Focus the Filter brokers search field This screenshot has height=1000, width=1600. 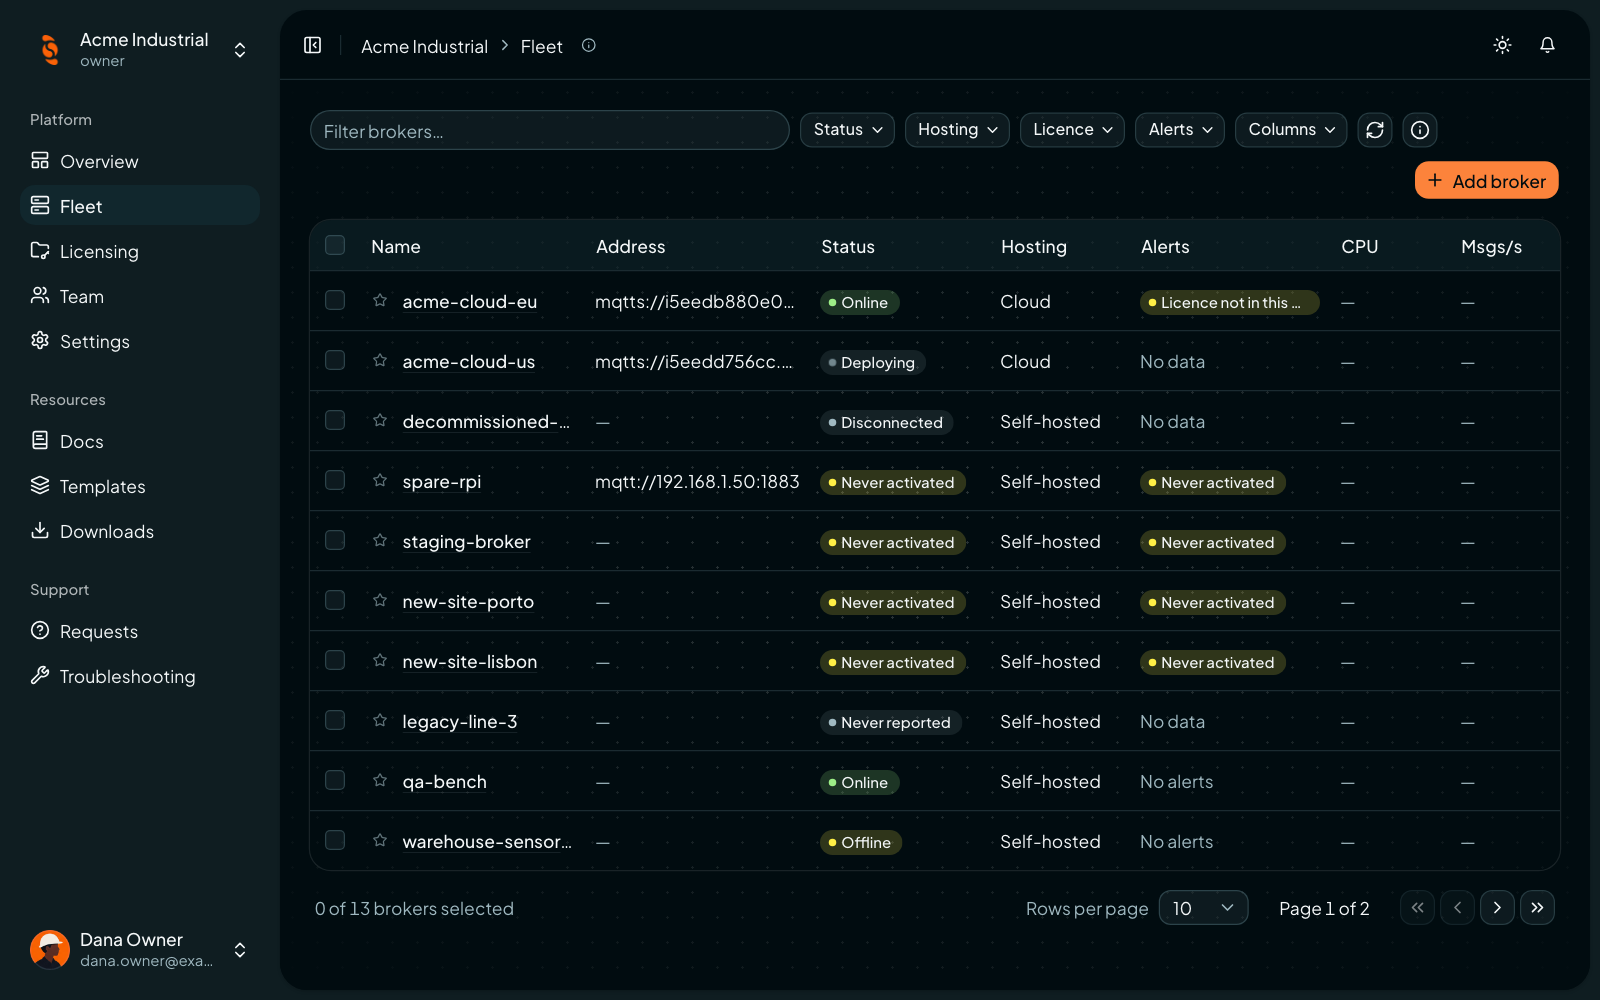(x=550, y=130)
